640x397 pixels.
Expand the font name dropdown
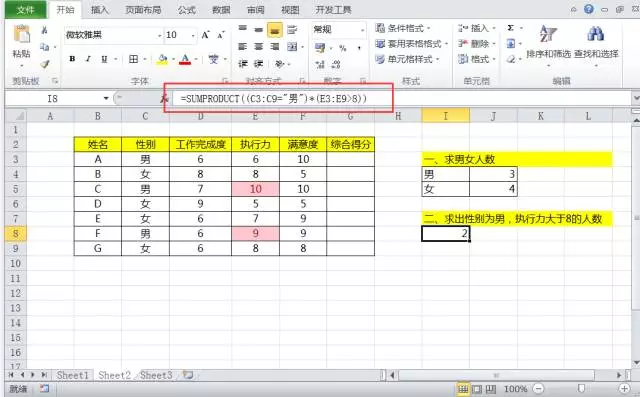coord(160,35)
